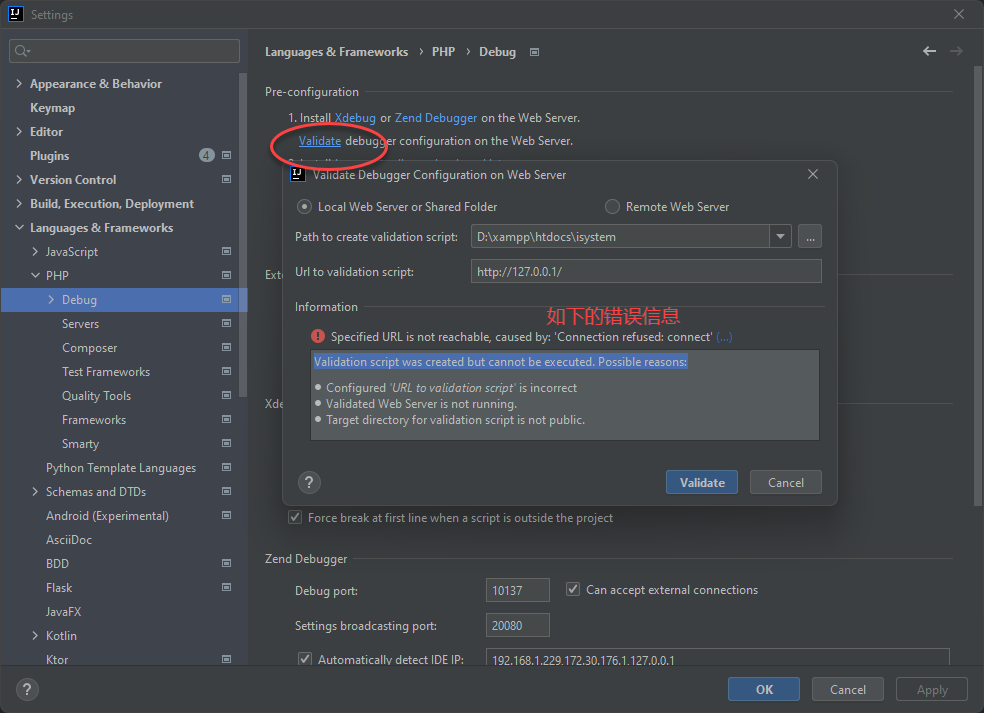Click the 'Url to validation script' field
This screenshot has width=984, height=713.
click(645, 270)
